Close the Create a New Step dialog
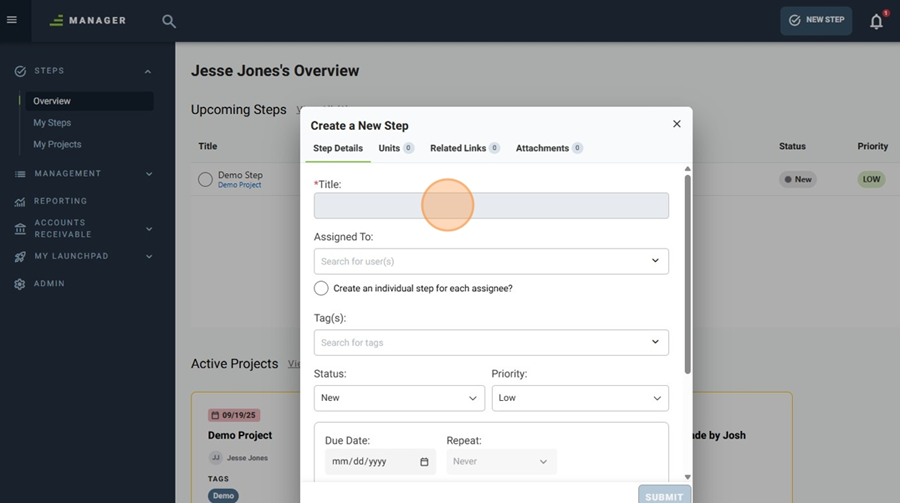Image resolution: width=900 pixels, height=503 pixels. pos(677,124)
